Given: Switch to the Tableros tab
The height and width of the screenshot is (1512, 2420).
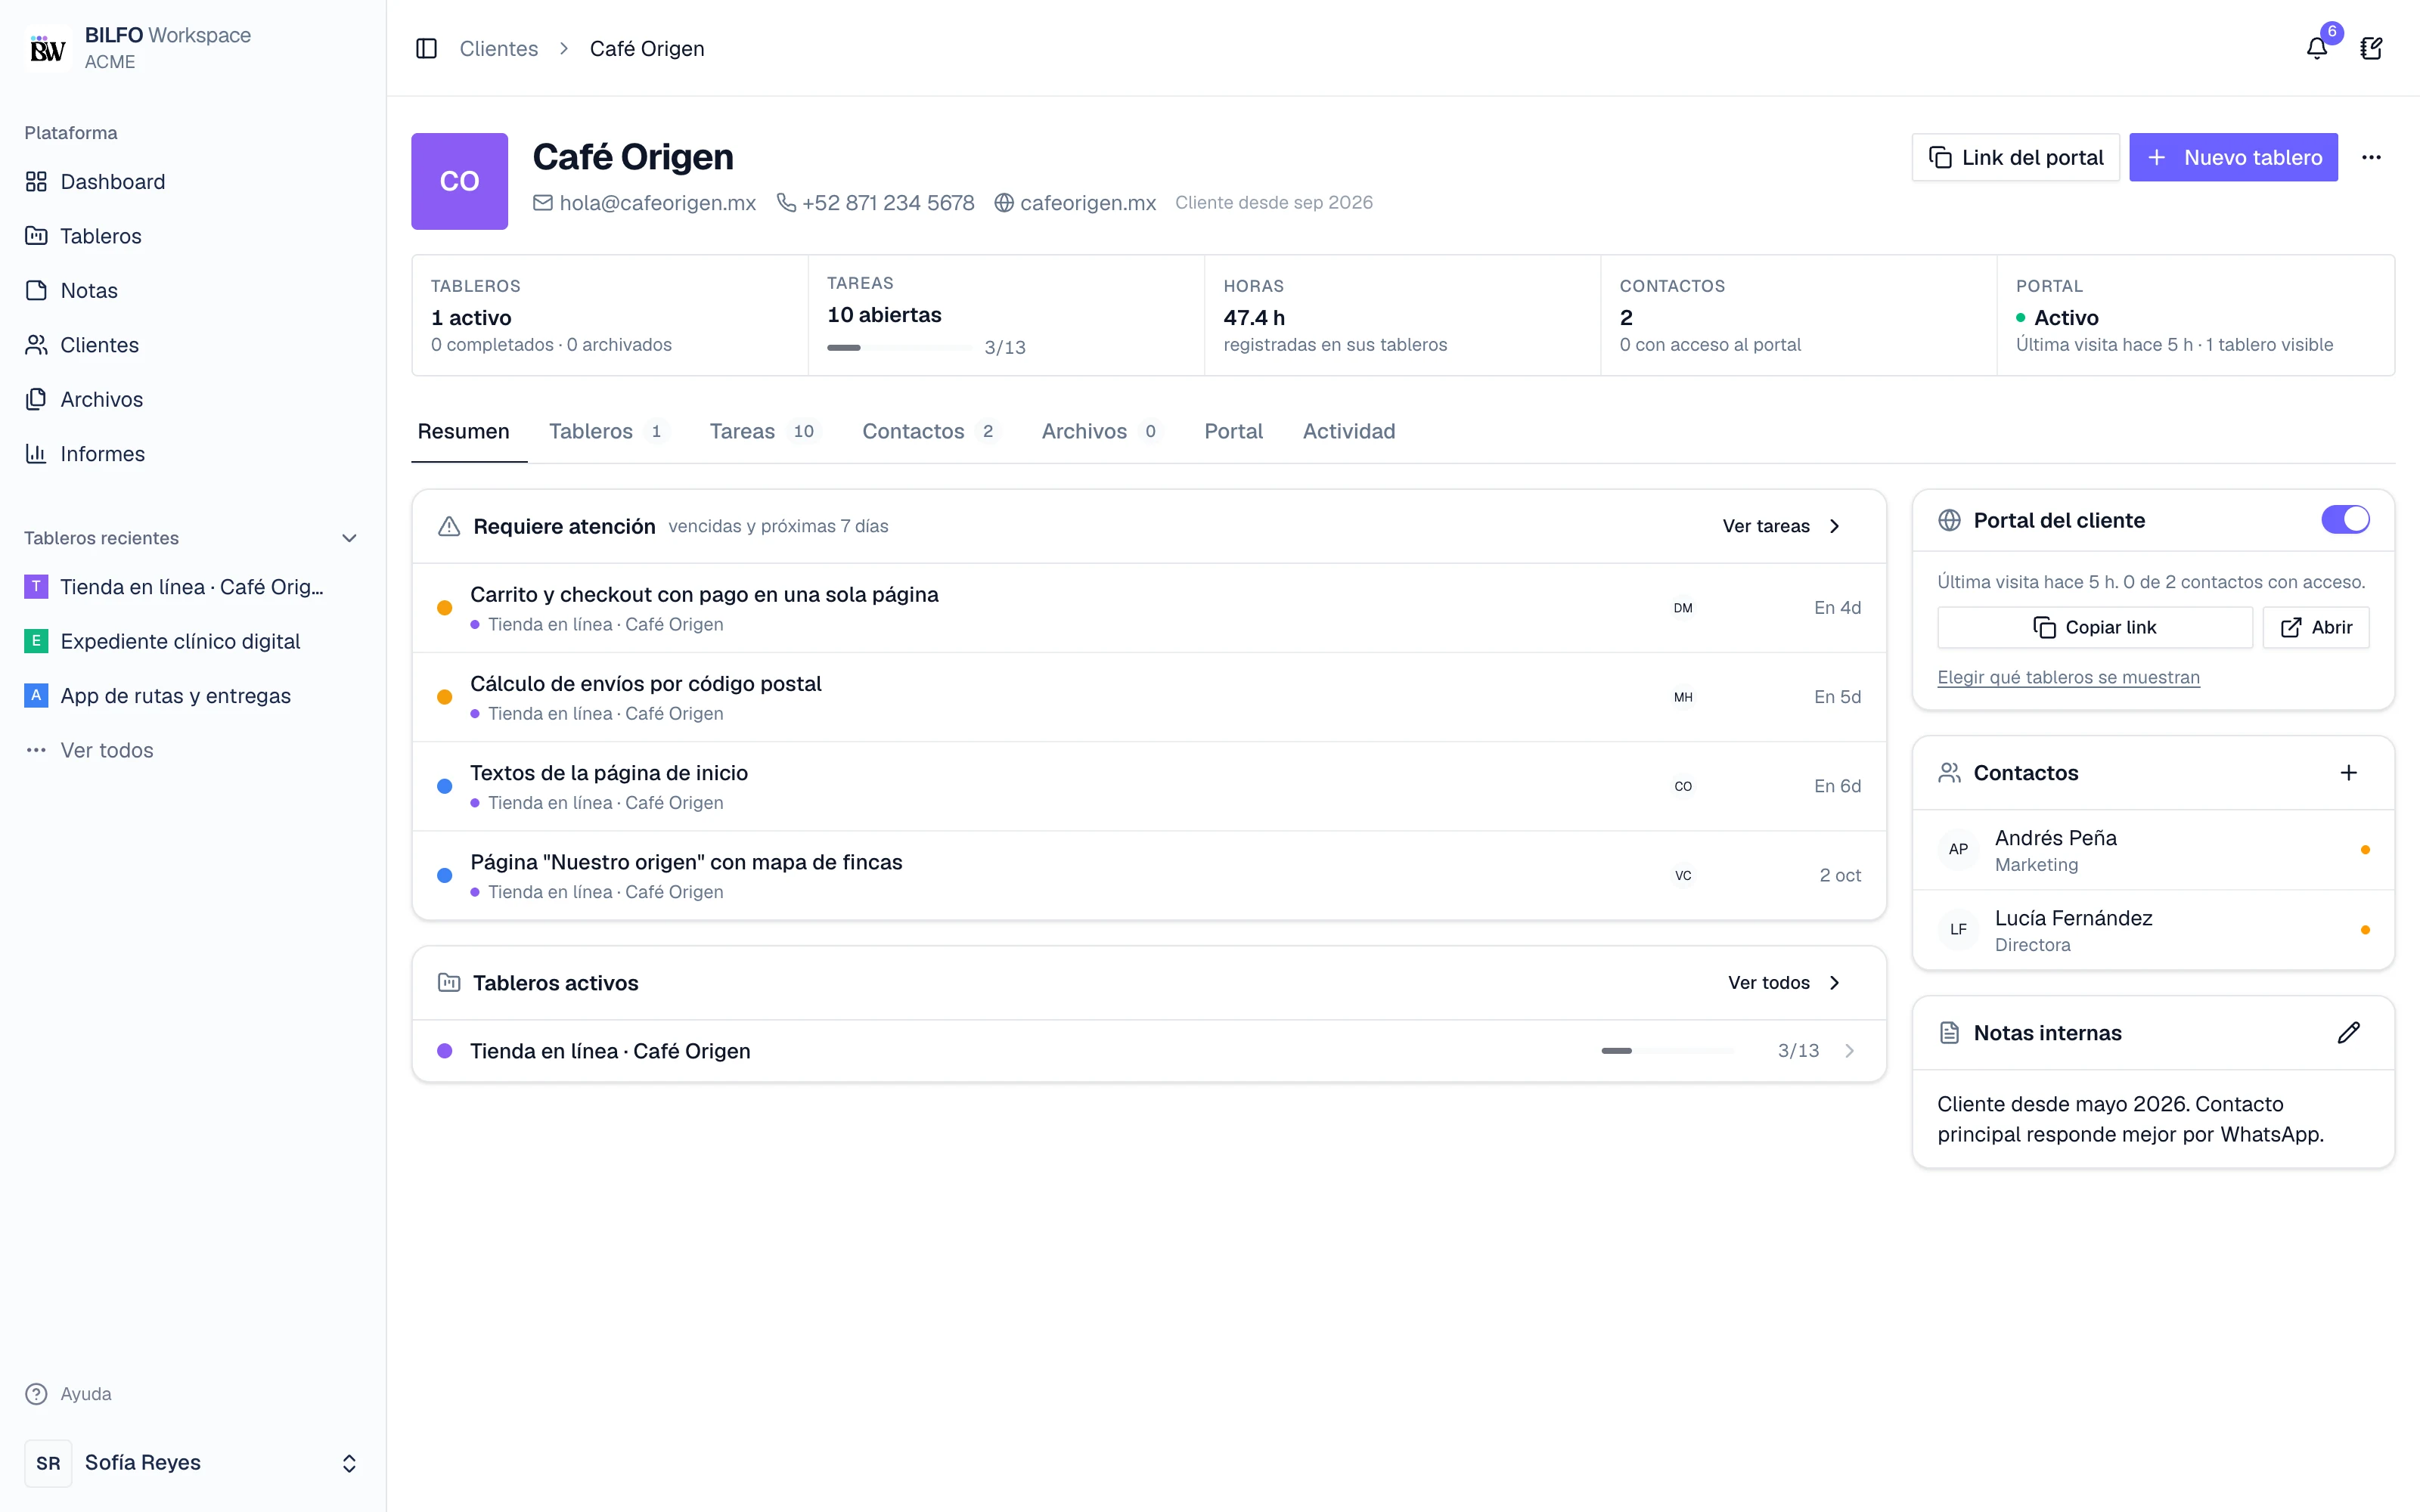Looking at the screenshot, I should point(608,431).
